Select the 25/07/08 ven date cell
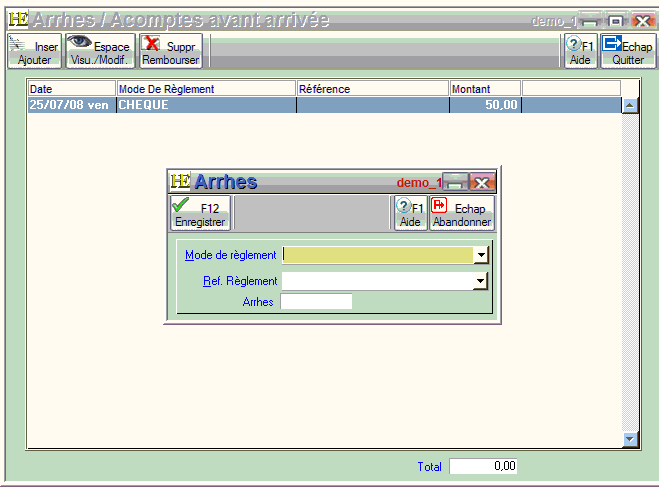The height and width of the screenshot is (487, 659). click(x=71, y=105)
